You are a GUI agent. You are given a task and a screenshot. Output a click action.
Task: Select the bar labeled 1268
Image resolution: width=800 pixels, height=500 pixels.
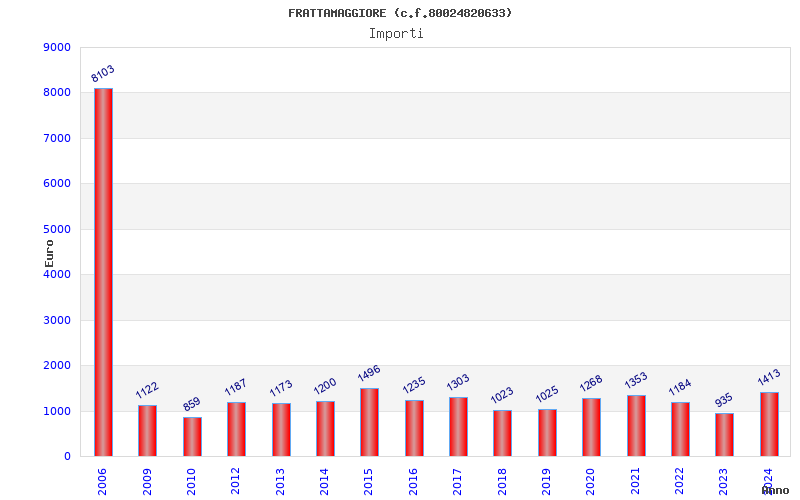coord(591,427)
